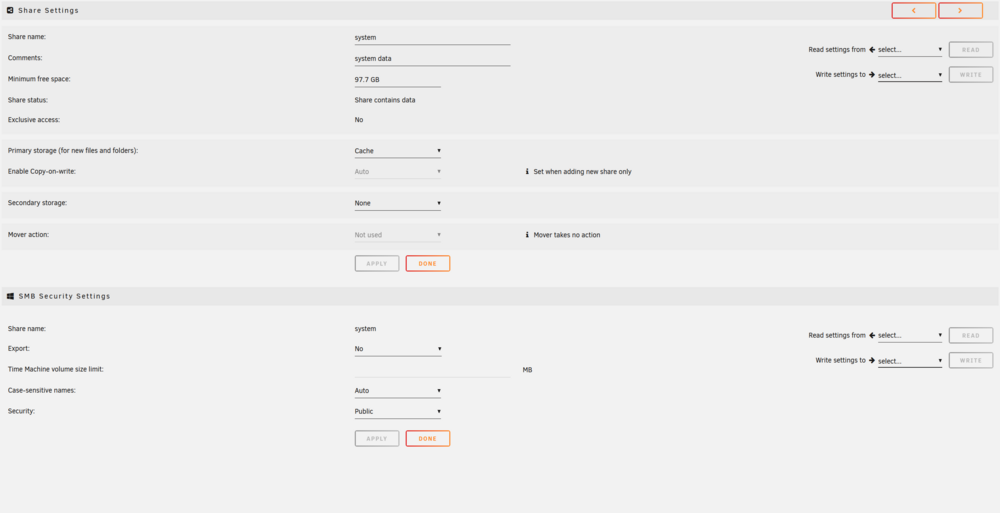Open Share Settings 'Read settings from' select dropdown

(909, 50)
